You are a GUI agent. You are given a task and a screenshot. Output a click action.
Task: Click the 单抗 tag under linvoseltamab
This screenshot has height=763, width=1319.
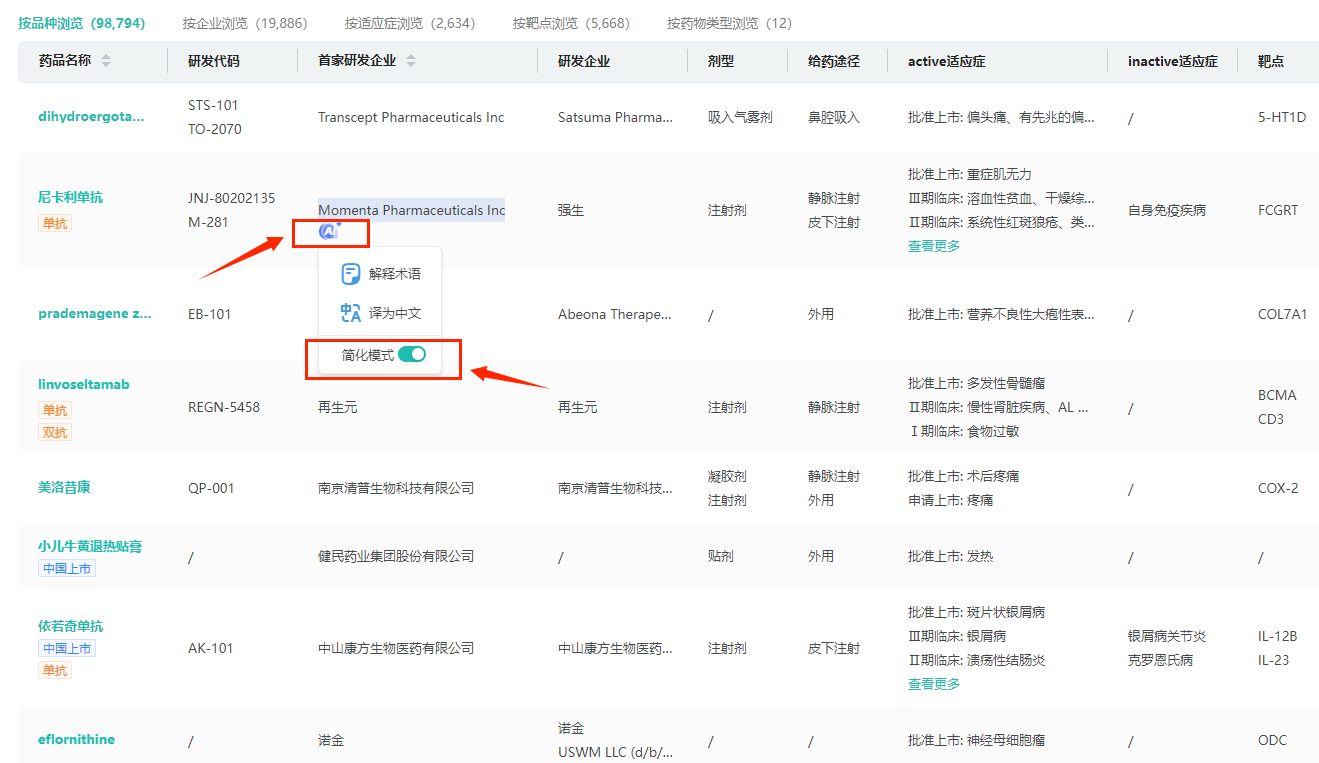pos(55,410)
